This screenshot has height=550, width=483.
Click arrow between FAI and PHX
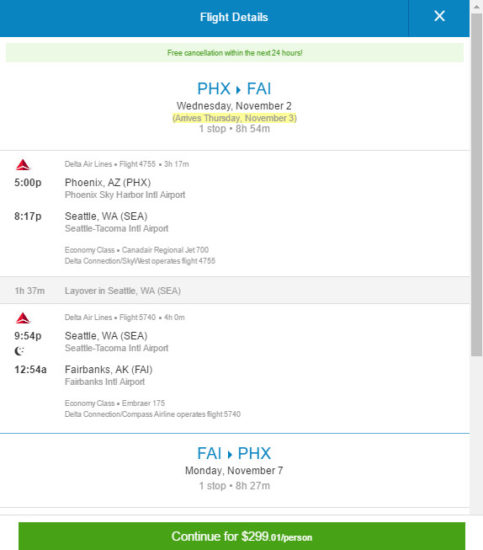pos(230,455)
